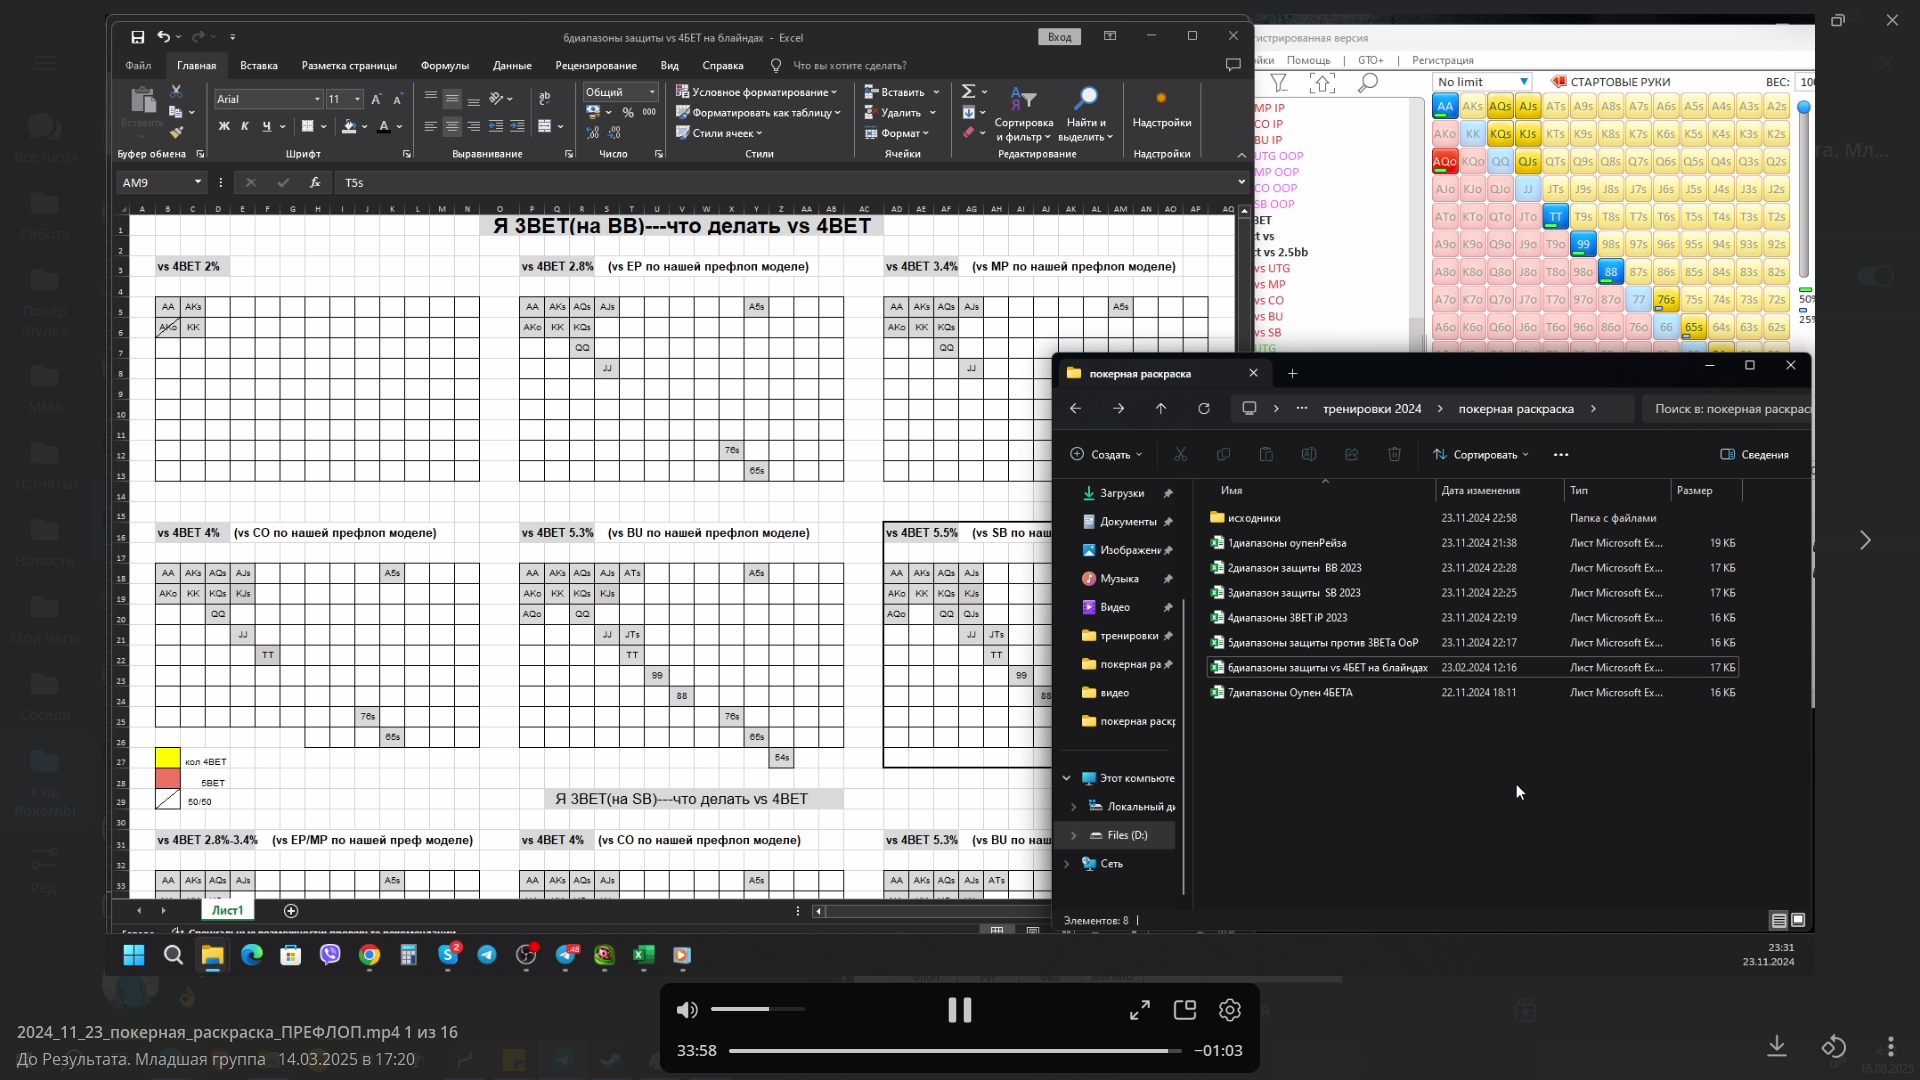Image resolution: width=1920 pixels, height=1080 pixels.
Task: Switch to the Разметка страницы tab
Action: (x=349, y=65)
